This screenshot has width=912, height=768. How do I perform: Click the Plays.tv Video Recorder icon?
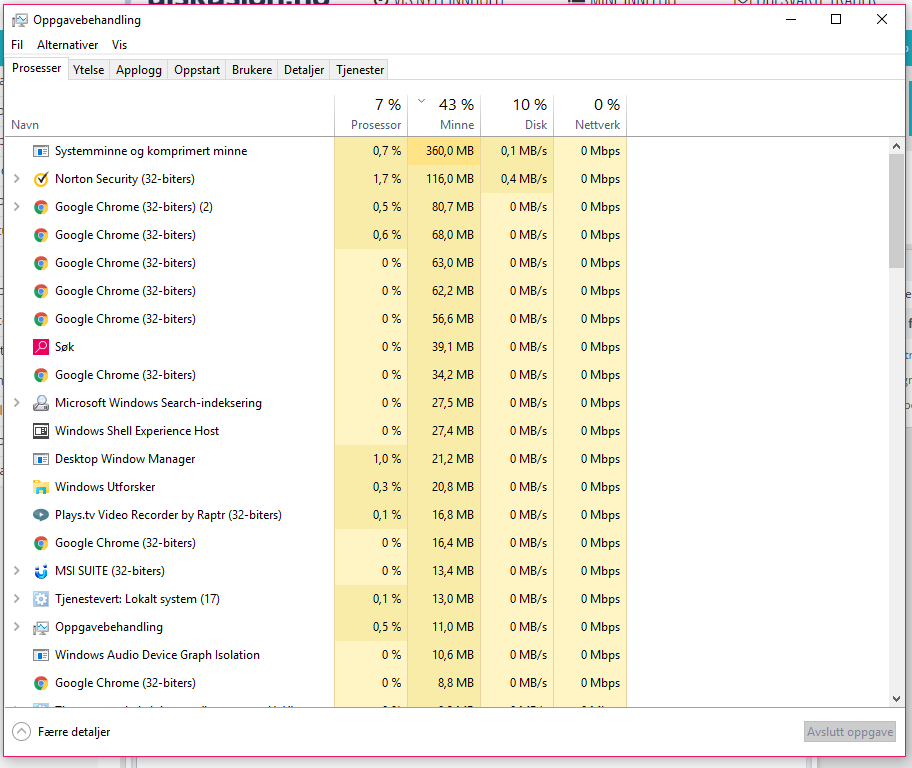[x=41, y=515]
